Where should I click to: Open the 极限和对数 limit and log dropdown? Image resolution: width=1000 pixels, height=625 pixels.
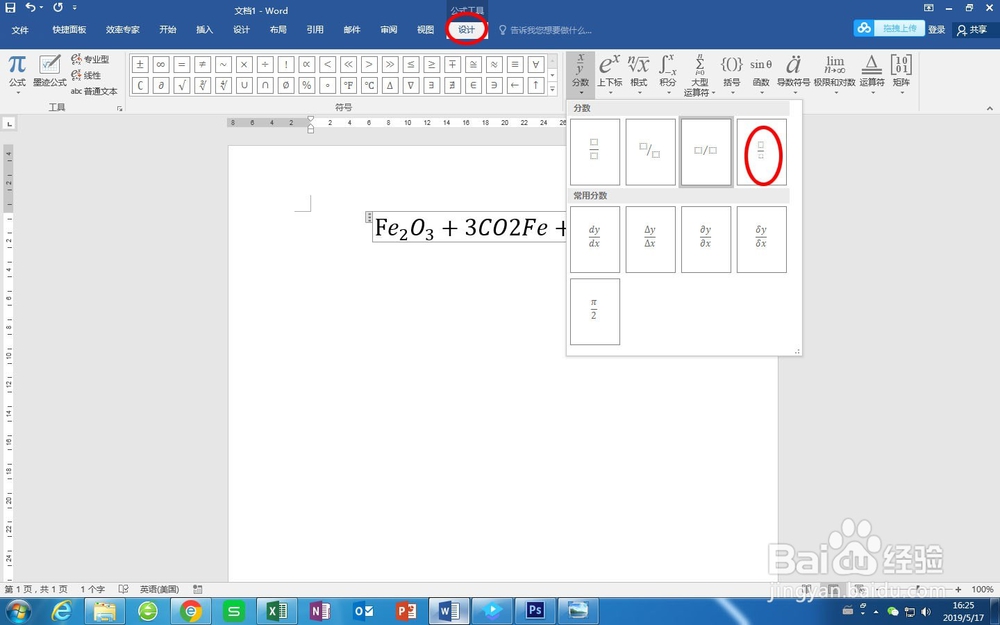pyautogui.click(x=835, y=74)
